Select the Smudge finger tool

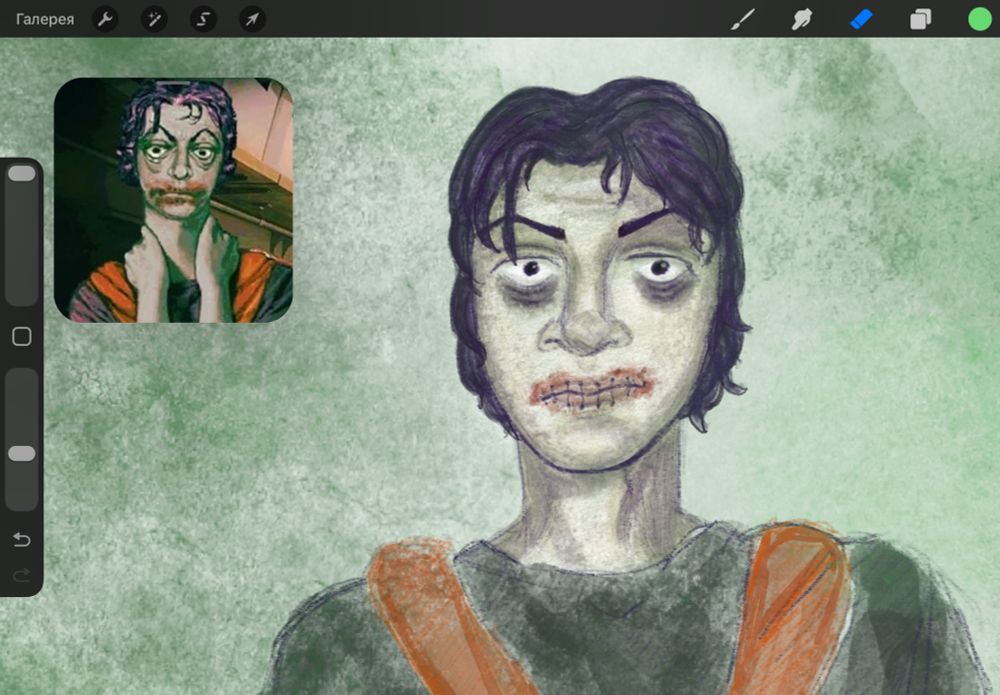pos(802,19)
